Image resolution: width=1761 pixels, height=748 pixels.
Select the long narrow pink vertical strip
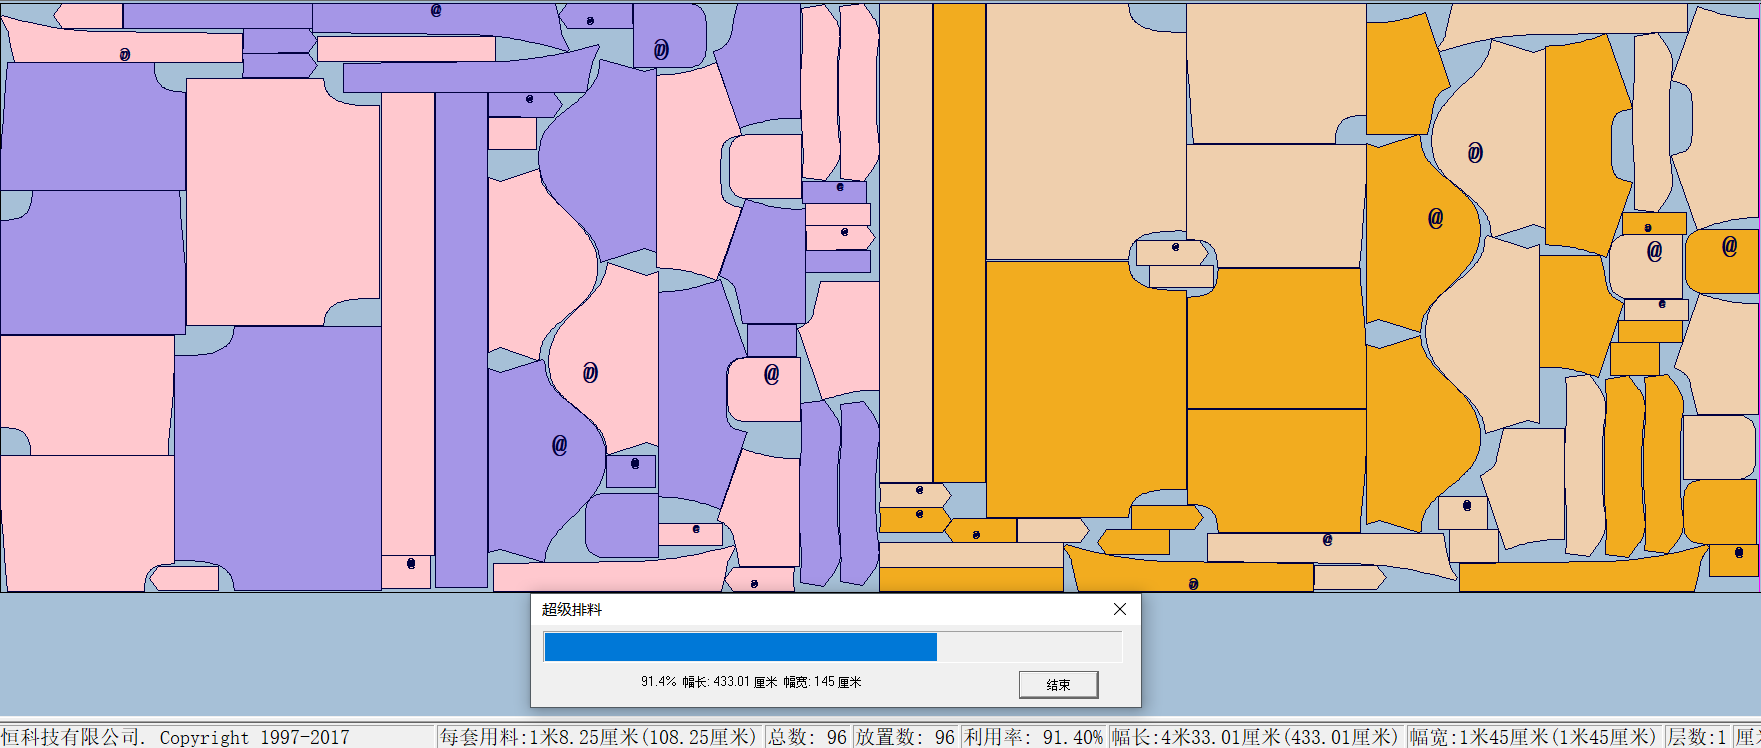(407, 320)
